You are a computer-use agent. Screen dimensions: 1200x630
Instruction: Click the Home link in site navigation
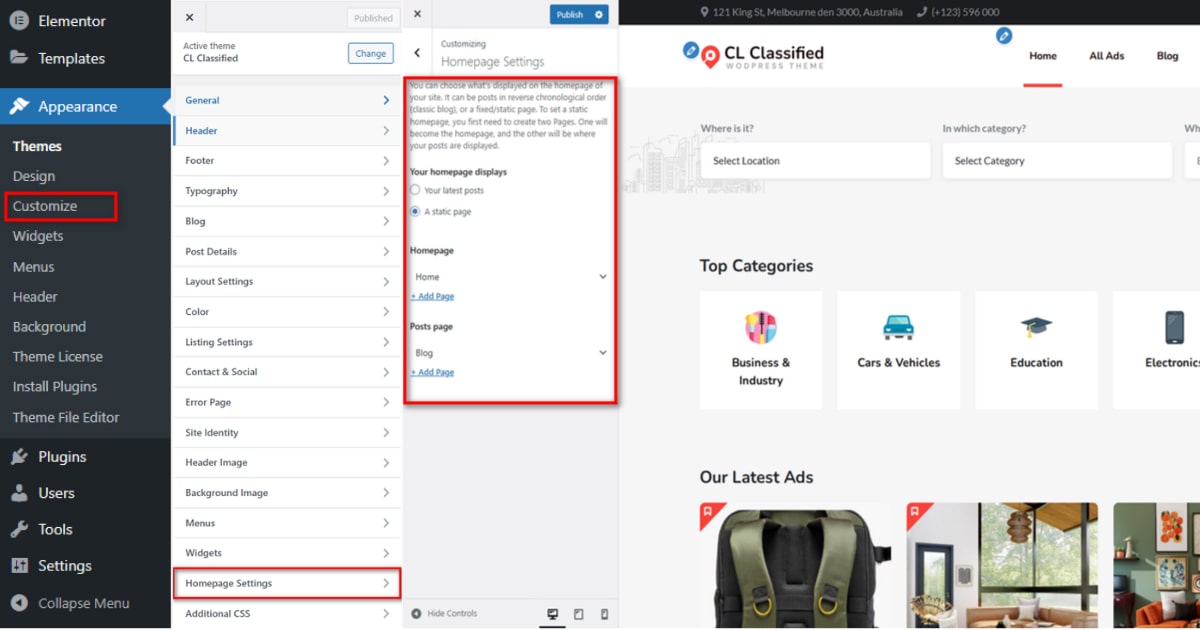point(1043,56)
